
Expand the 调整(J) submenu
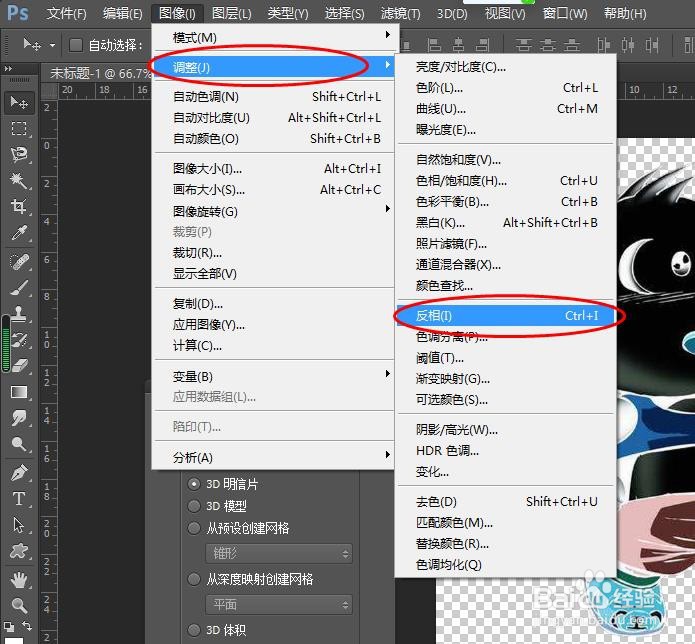click(x=274, y=67)
